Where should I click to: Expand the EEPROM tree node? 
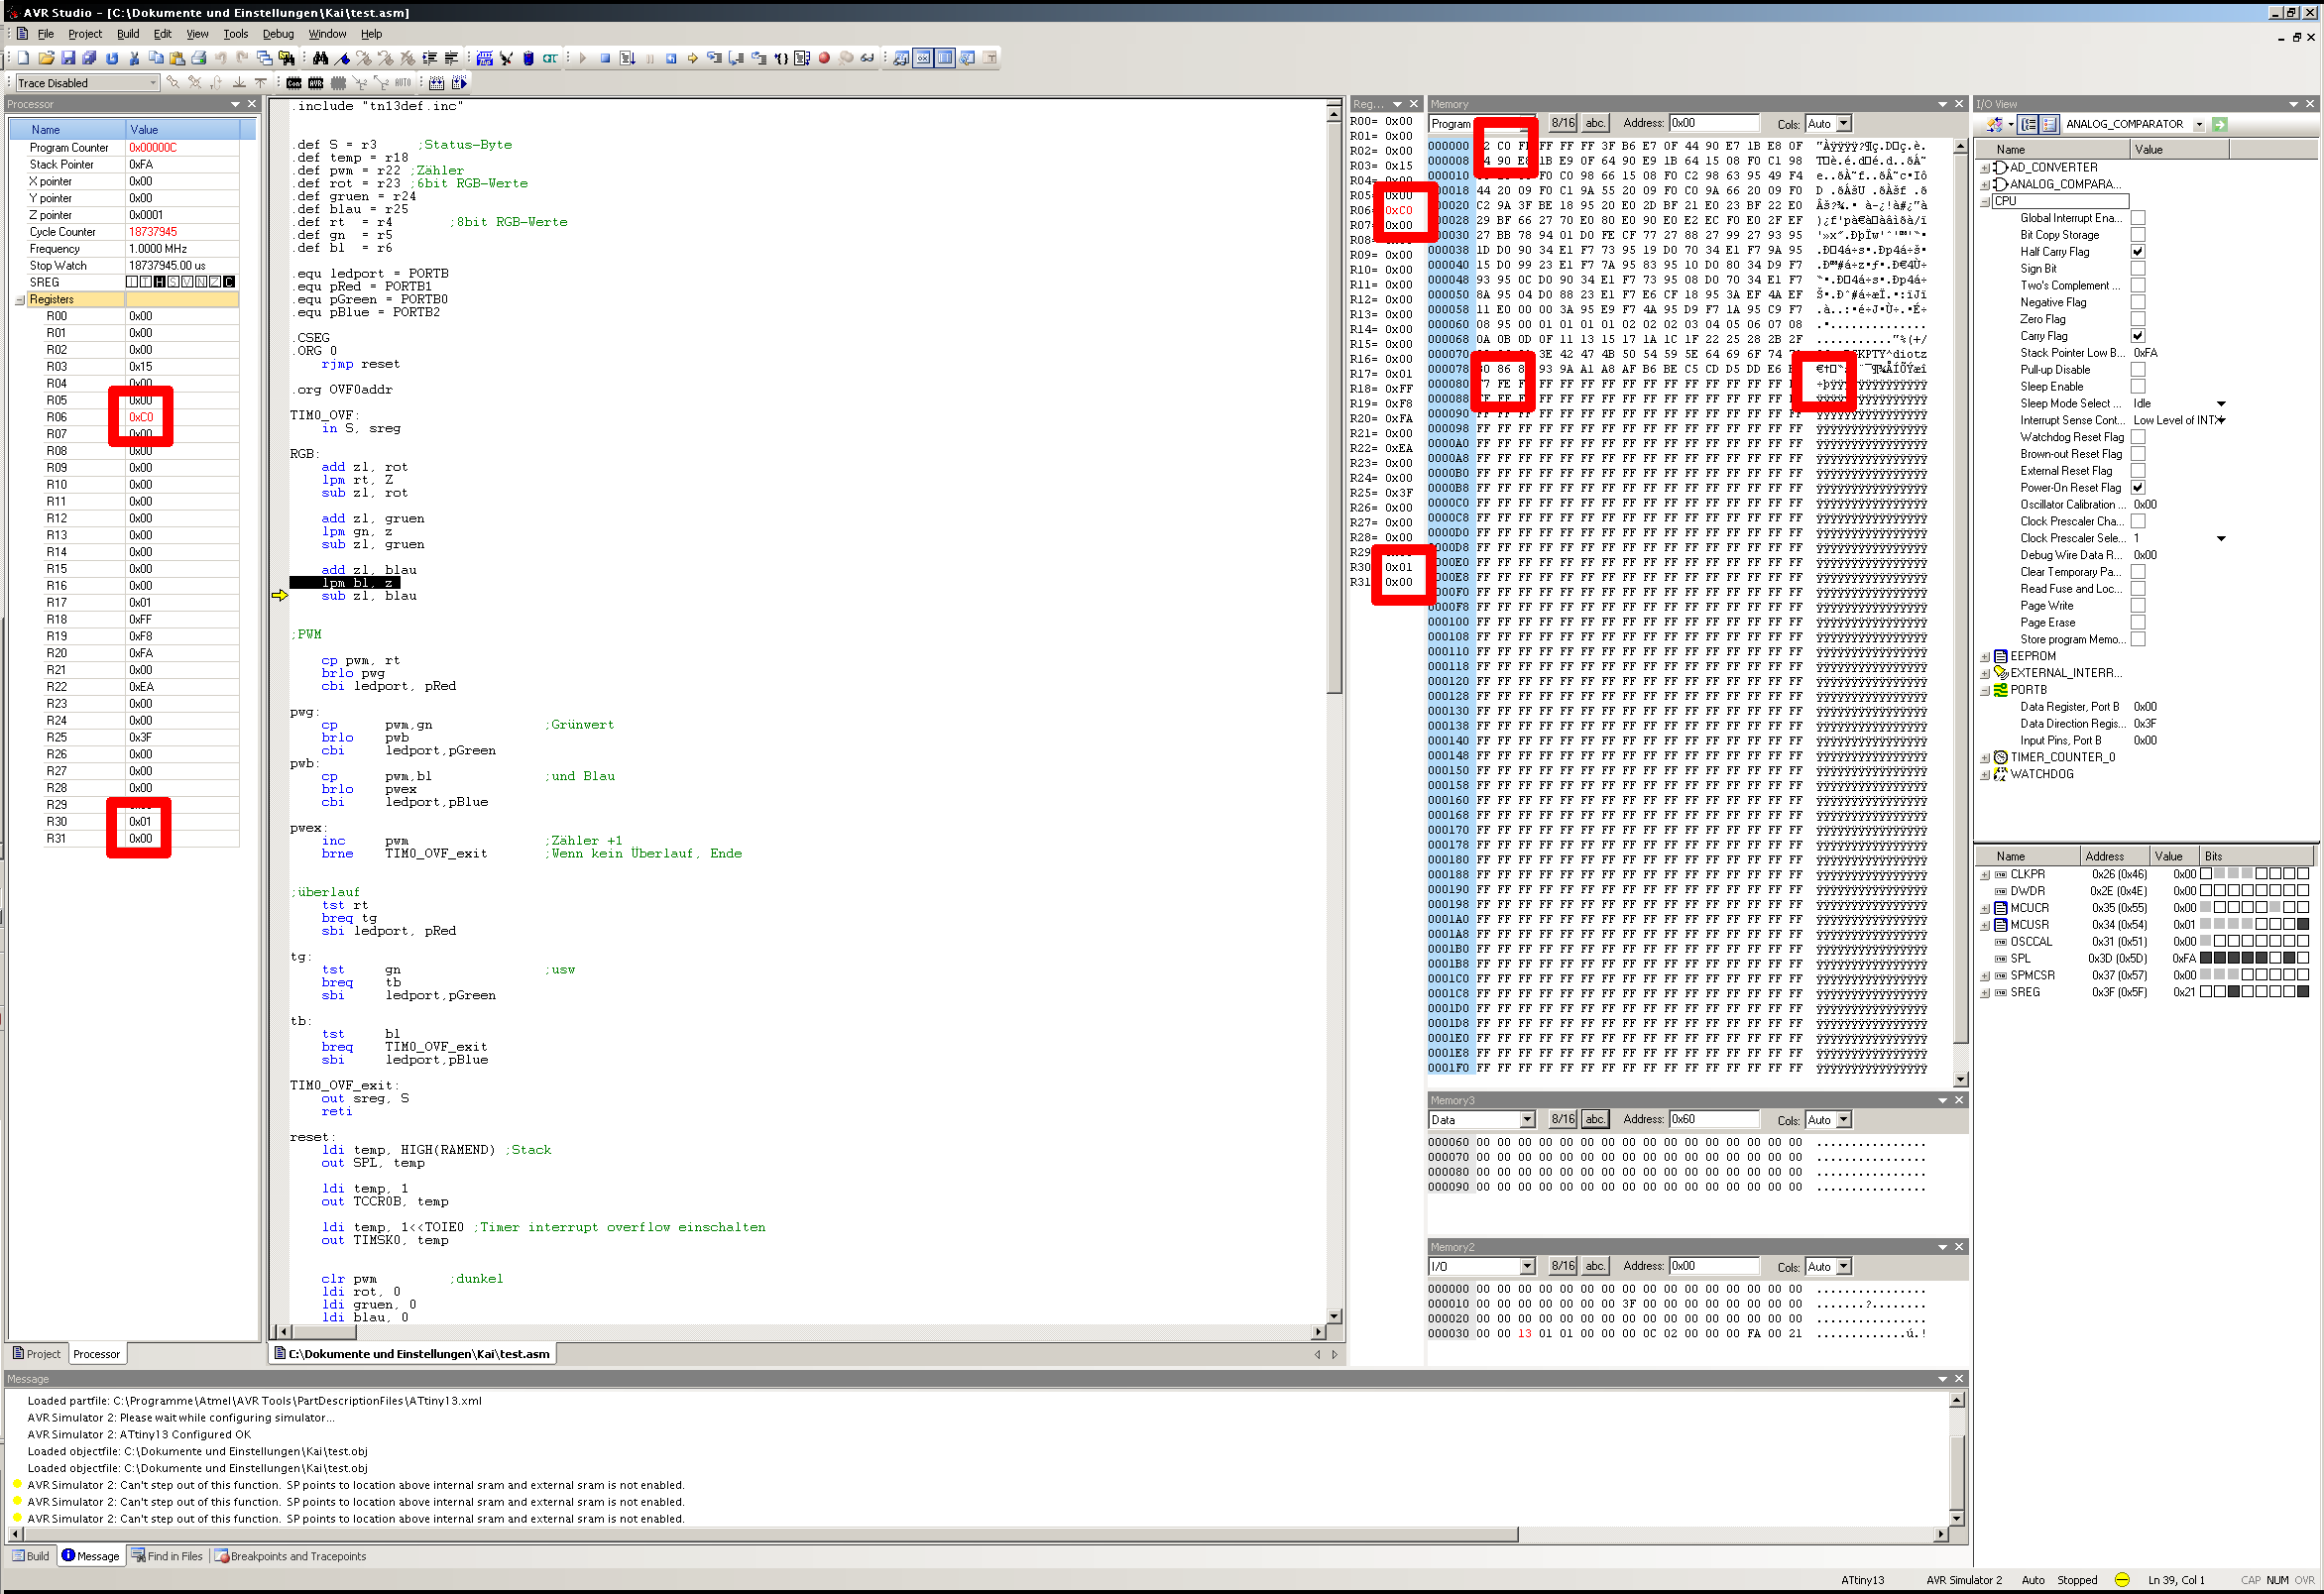coord(1985,657)
